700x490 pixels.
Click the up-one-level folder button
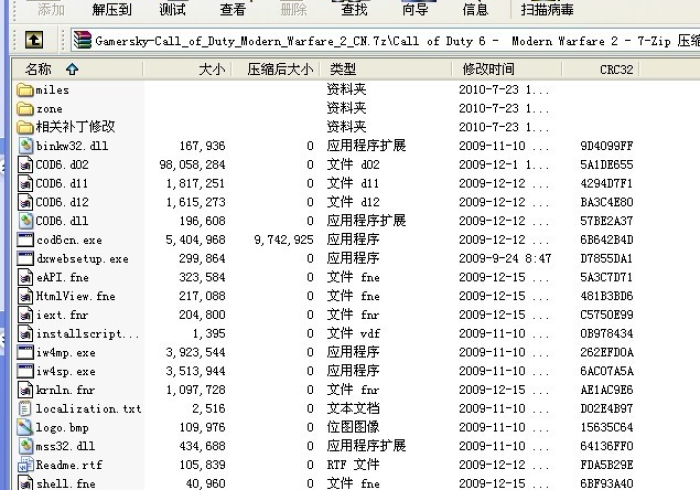pyautogui.click(x=34, y=40)
